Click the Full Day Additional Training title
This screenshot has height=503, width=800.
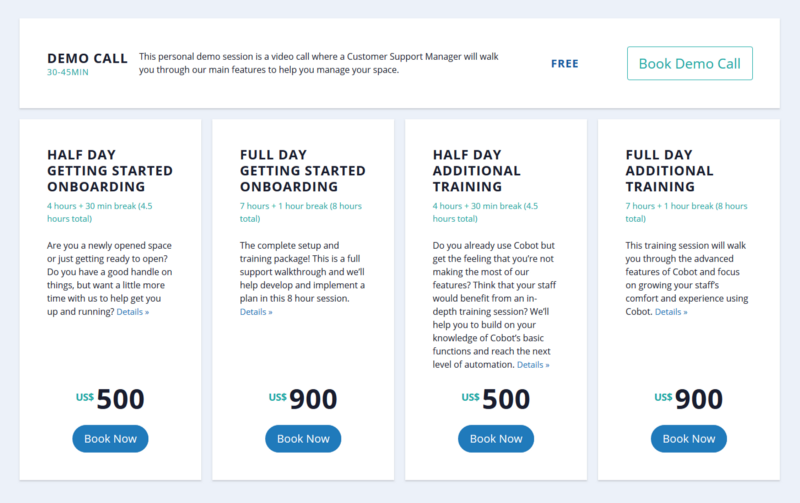click(x=669, y=170)
